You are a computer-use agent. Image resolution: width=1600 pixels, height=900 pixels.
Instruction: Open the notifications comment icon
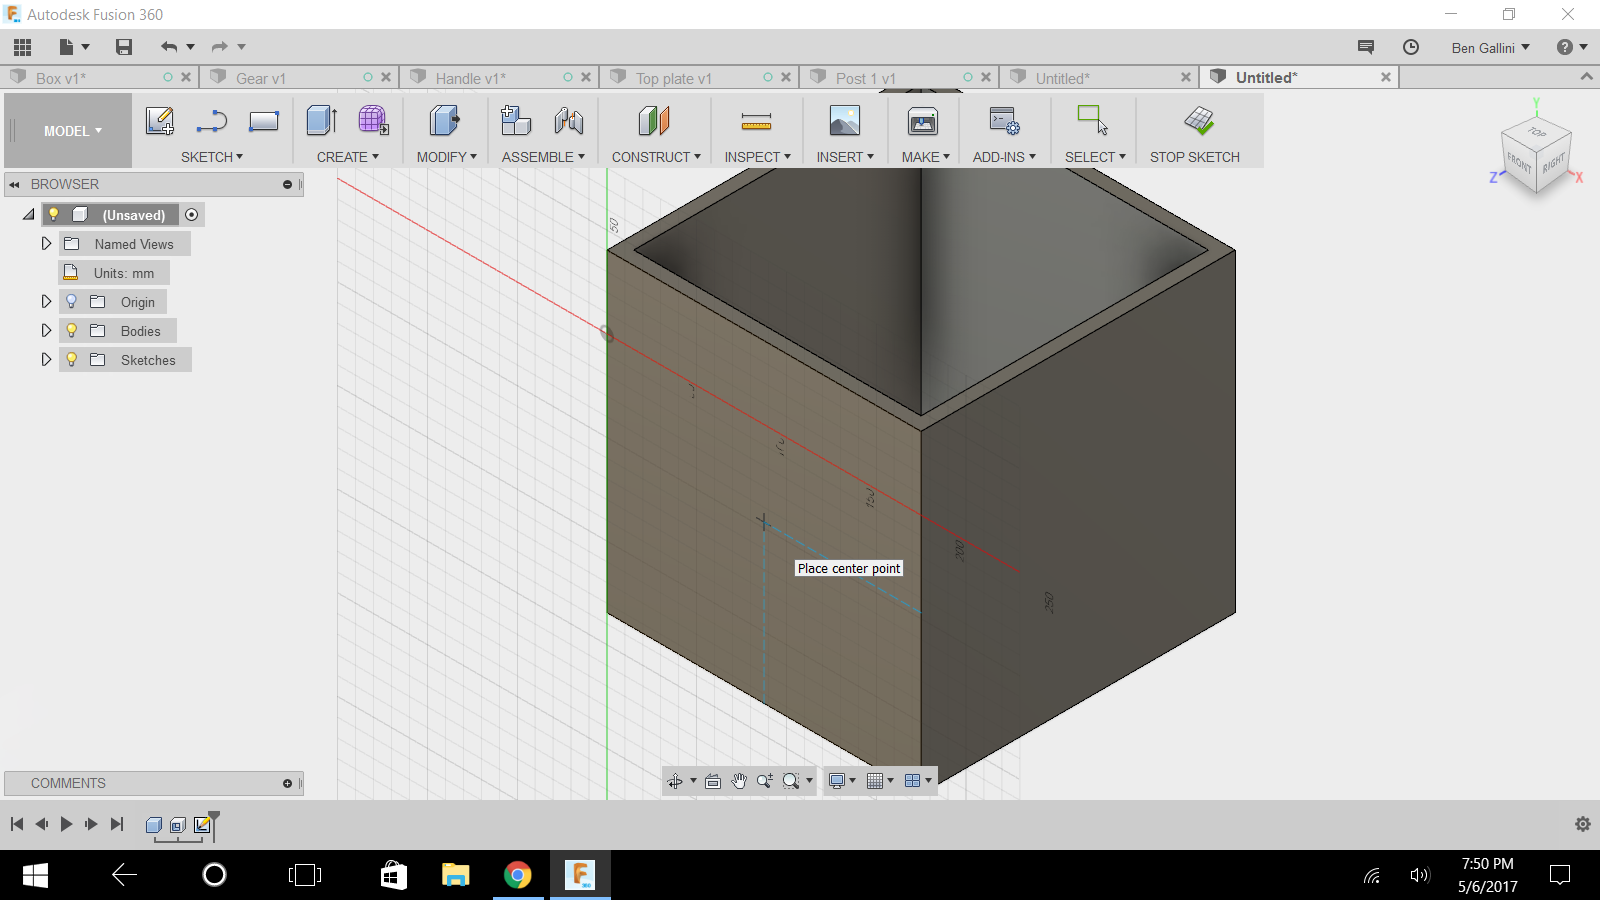point(1366,47)
